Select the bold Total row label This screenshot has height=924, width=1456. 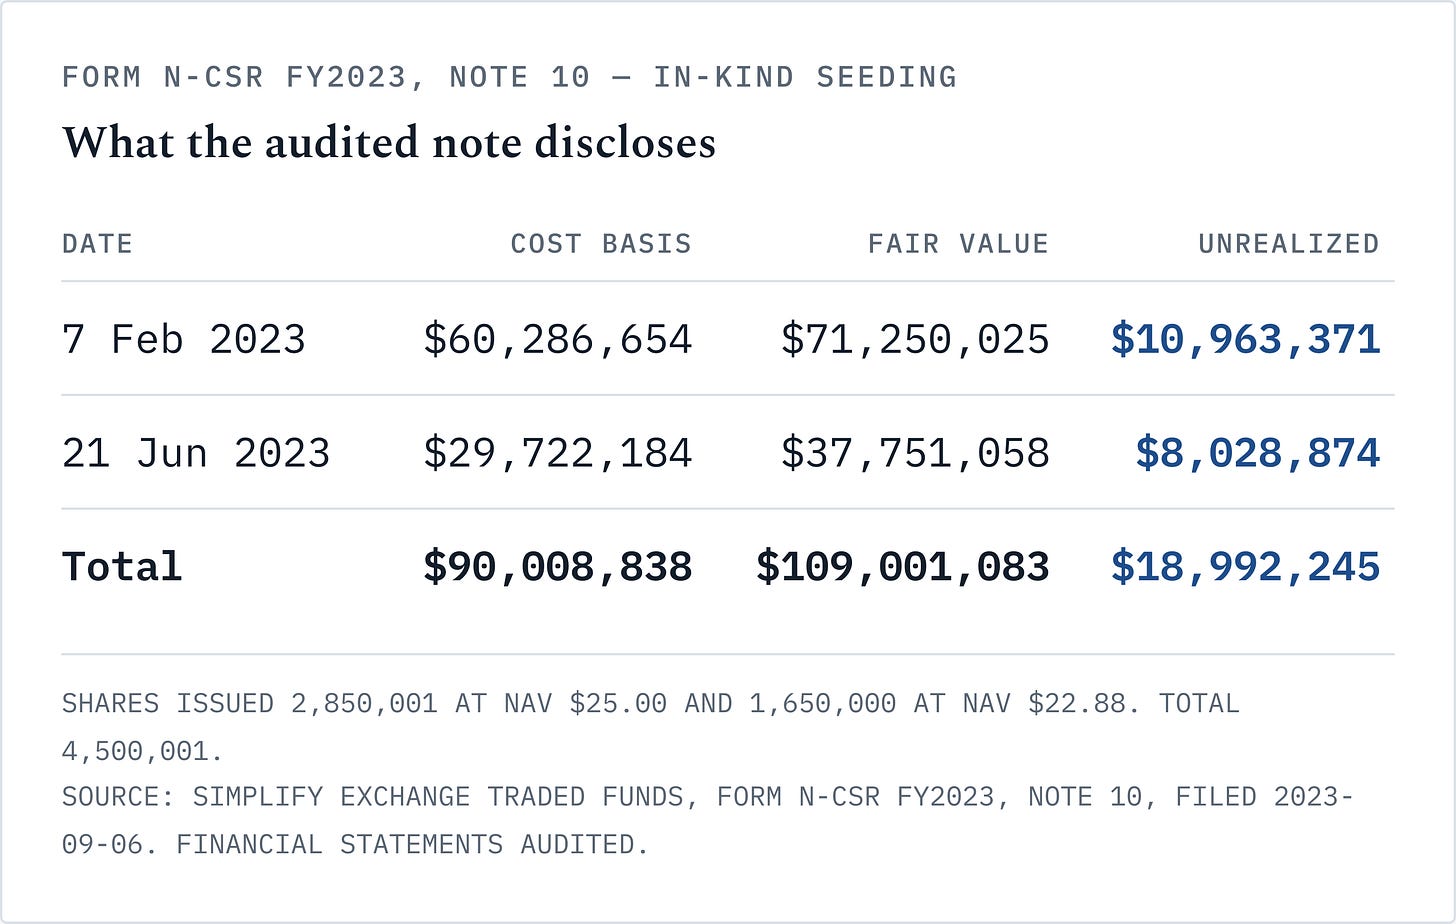(x=122, y=567)
